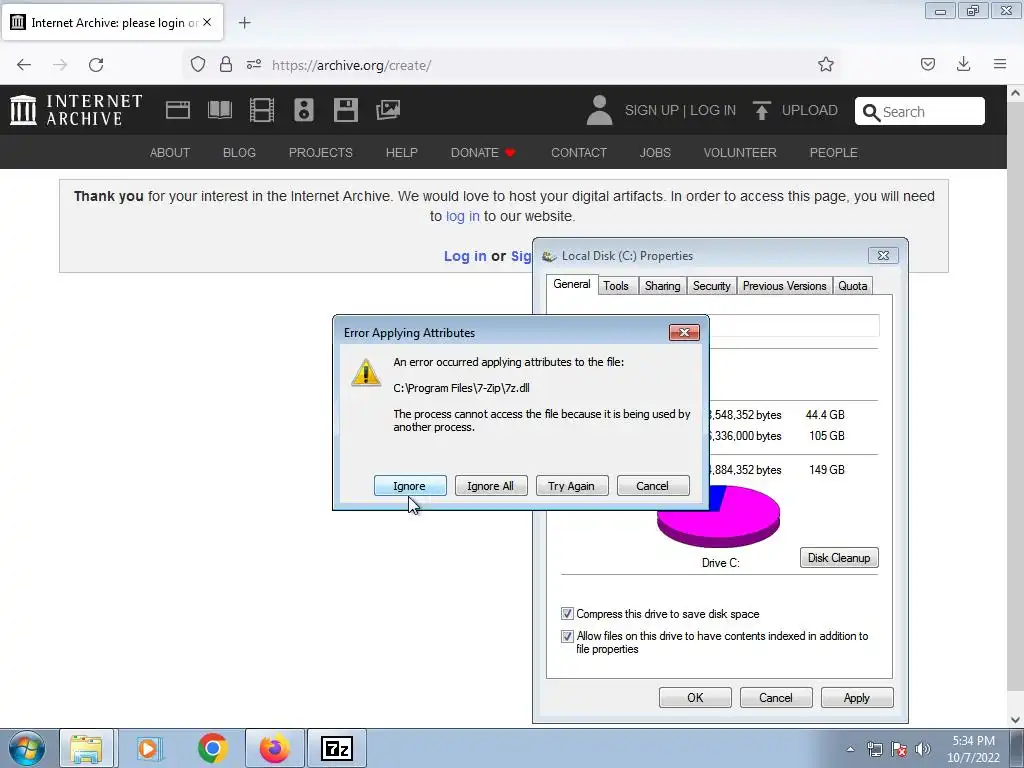
Task: Open the Windows Start menu
Action: (x=26, y=748)
